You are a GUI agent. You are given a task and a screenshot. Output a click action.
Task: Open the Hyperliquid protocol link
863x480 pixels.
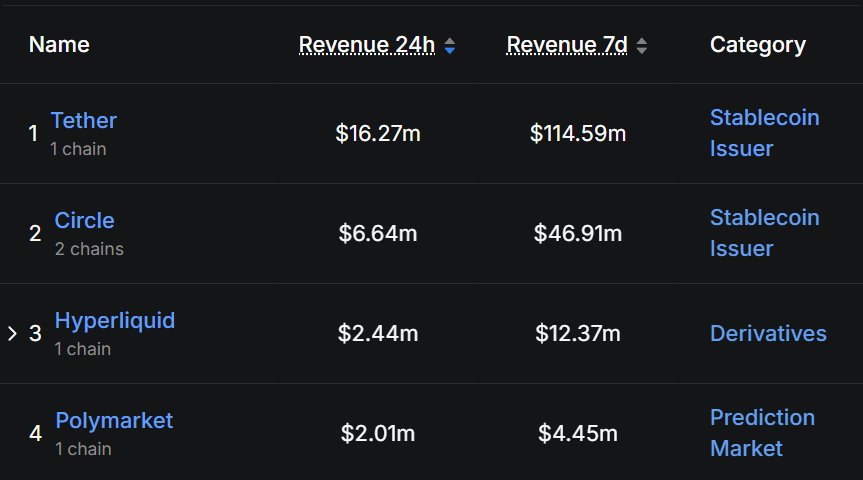[x=114, y=321]
